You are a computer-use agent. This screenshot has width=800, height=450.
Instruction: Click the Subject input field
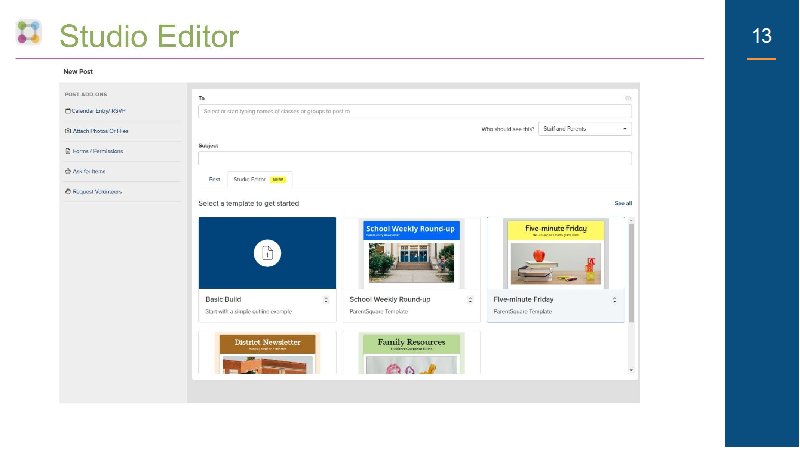415,158
